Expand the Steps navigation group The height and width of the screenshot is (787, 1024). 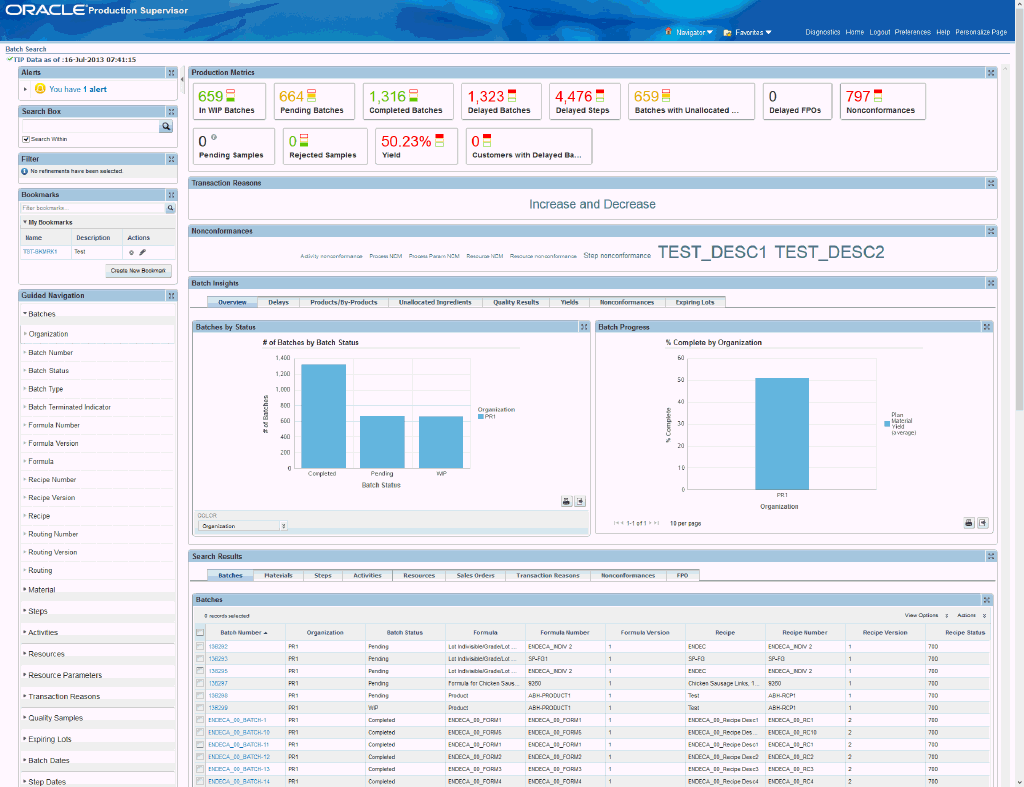click(25, 611)
